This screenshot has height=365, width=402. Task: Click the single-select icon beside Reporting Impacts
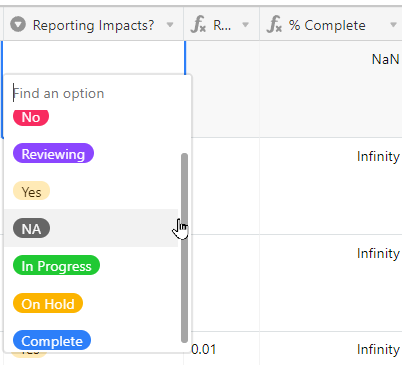click(18, 25)
